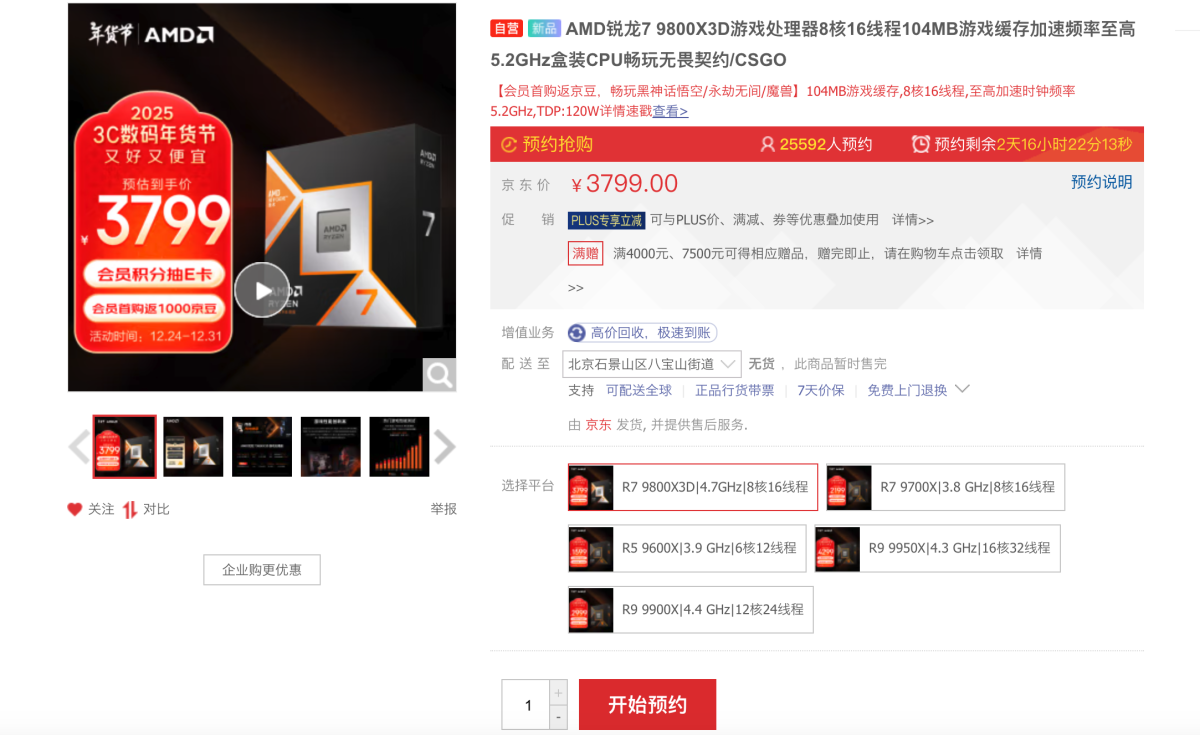Select the bar chart thumbnail image
The height and width of the screenshot is (735, 1200).
[x=399, y=447]
